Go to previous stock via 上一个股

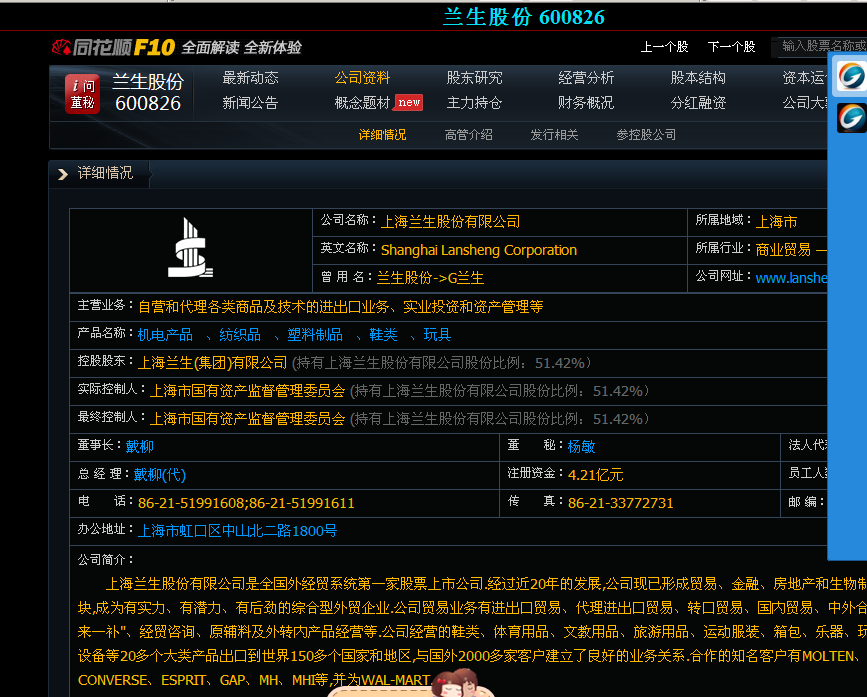pyautogui.click(x=665, y=47)
